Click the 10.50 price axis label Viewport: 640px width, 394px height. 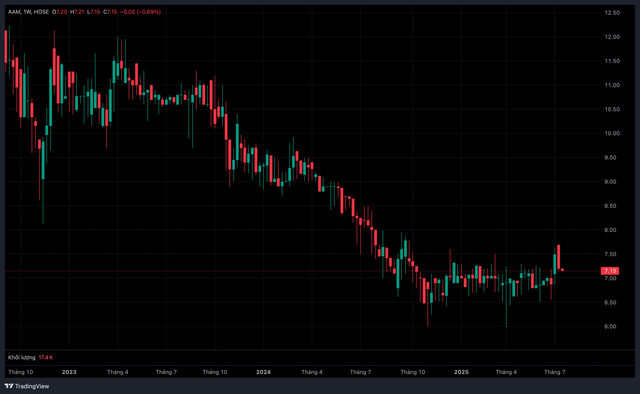[x=612, y=109]
